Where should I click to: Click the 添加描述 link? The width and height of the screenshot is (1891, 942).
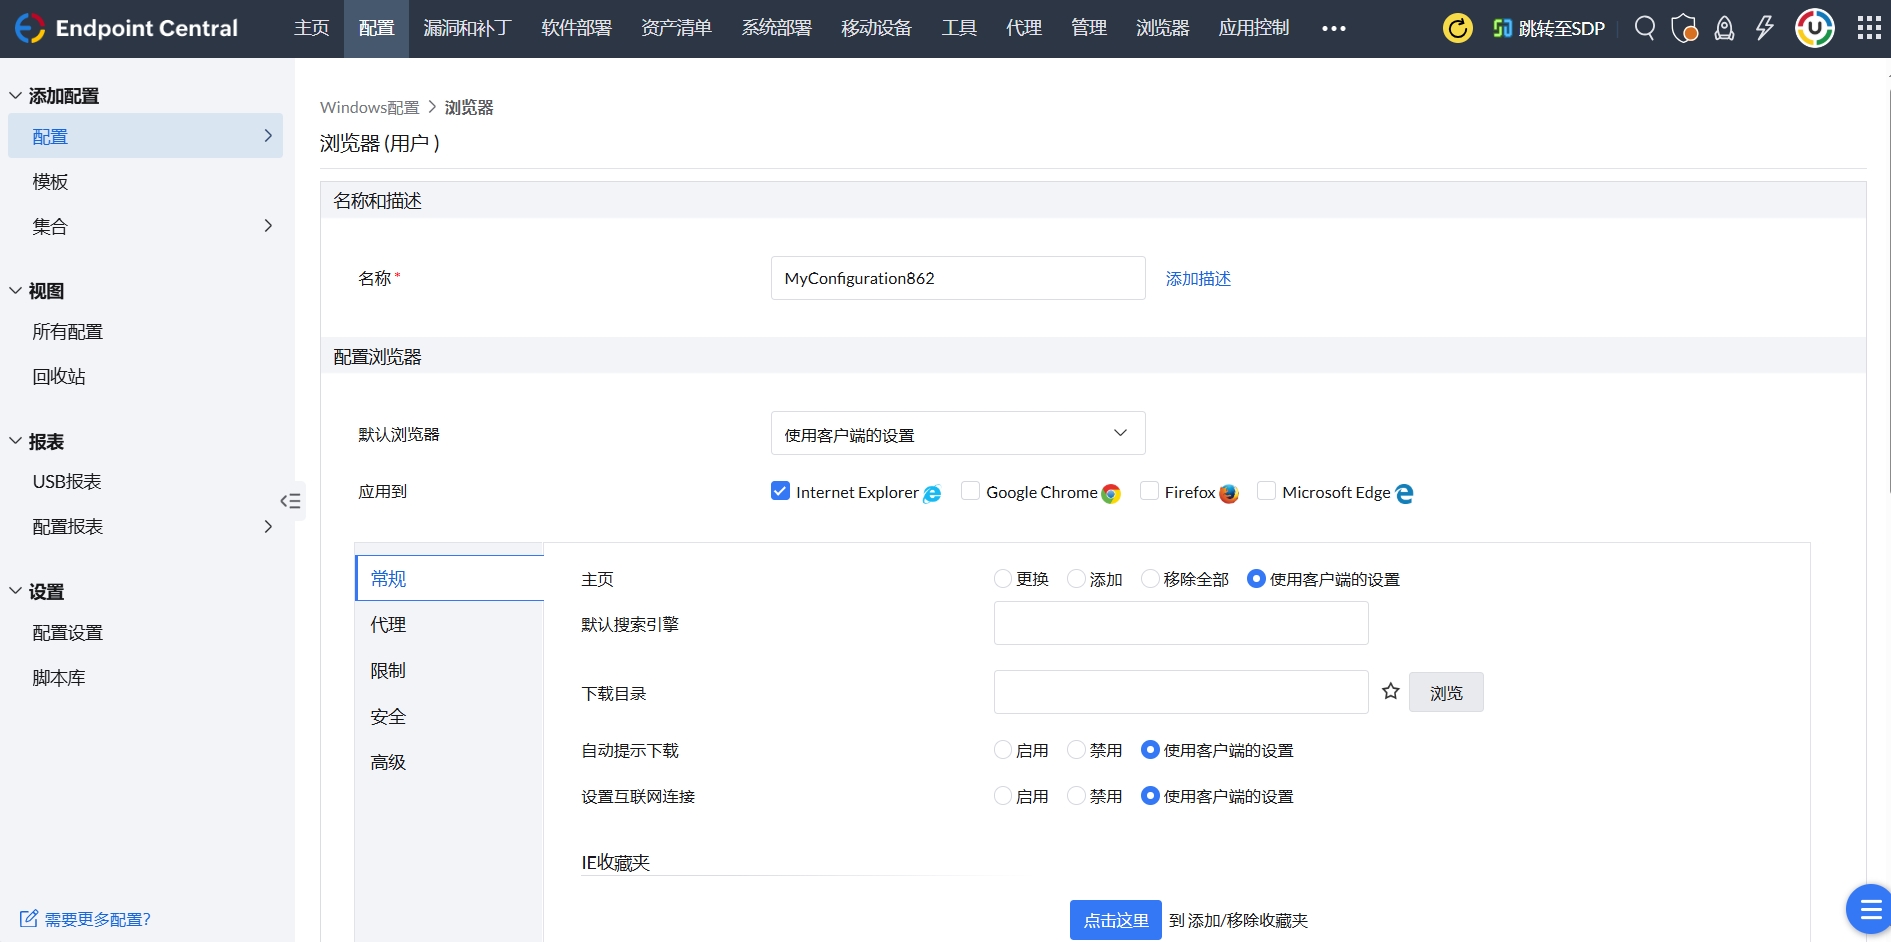point(1198,279)
